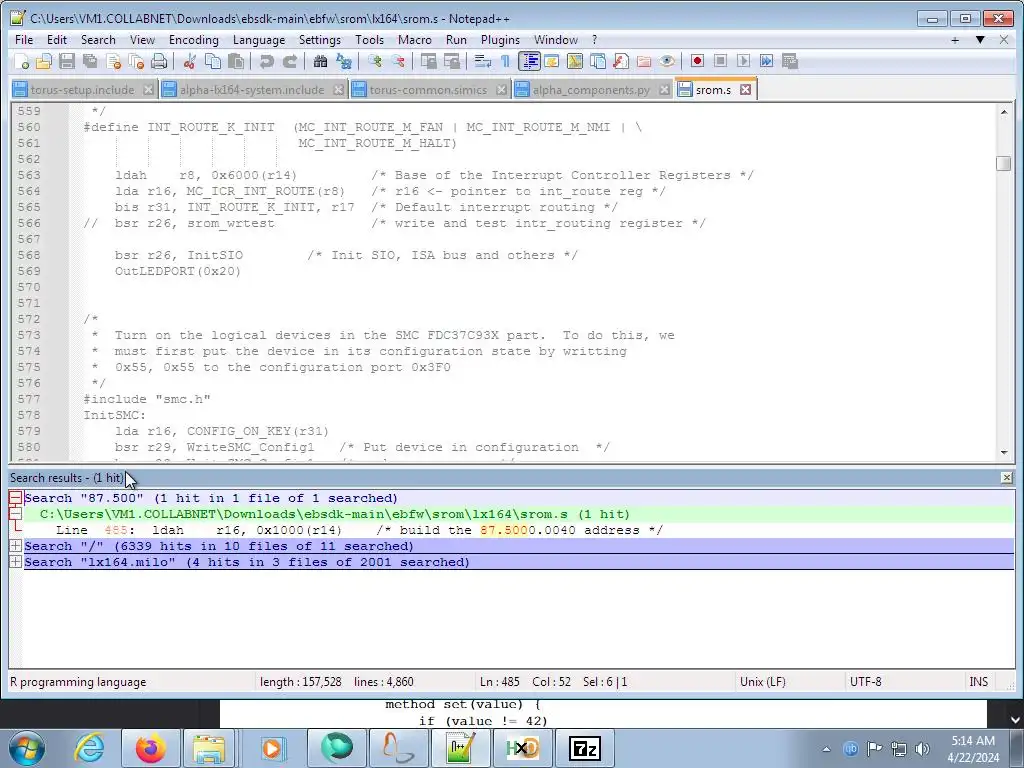Open 7-Zip from the taskbar
The image size is (1024, 768).
585,748
